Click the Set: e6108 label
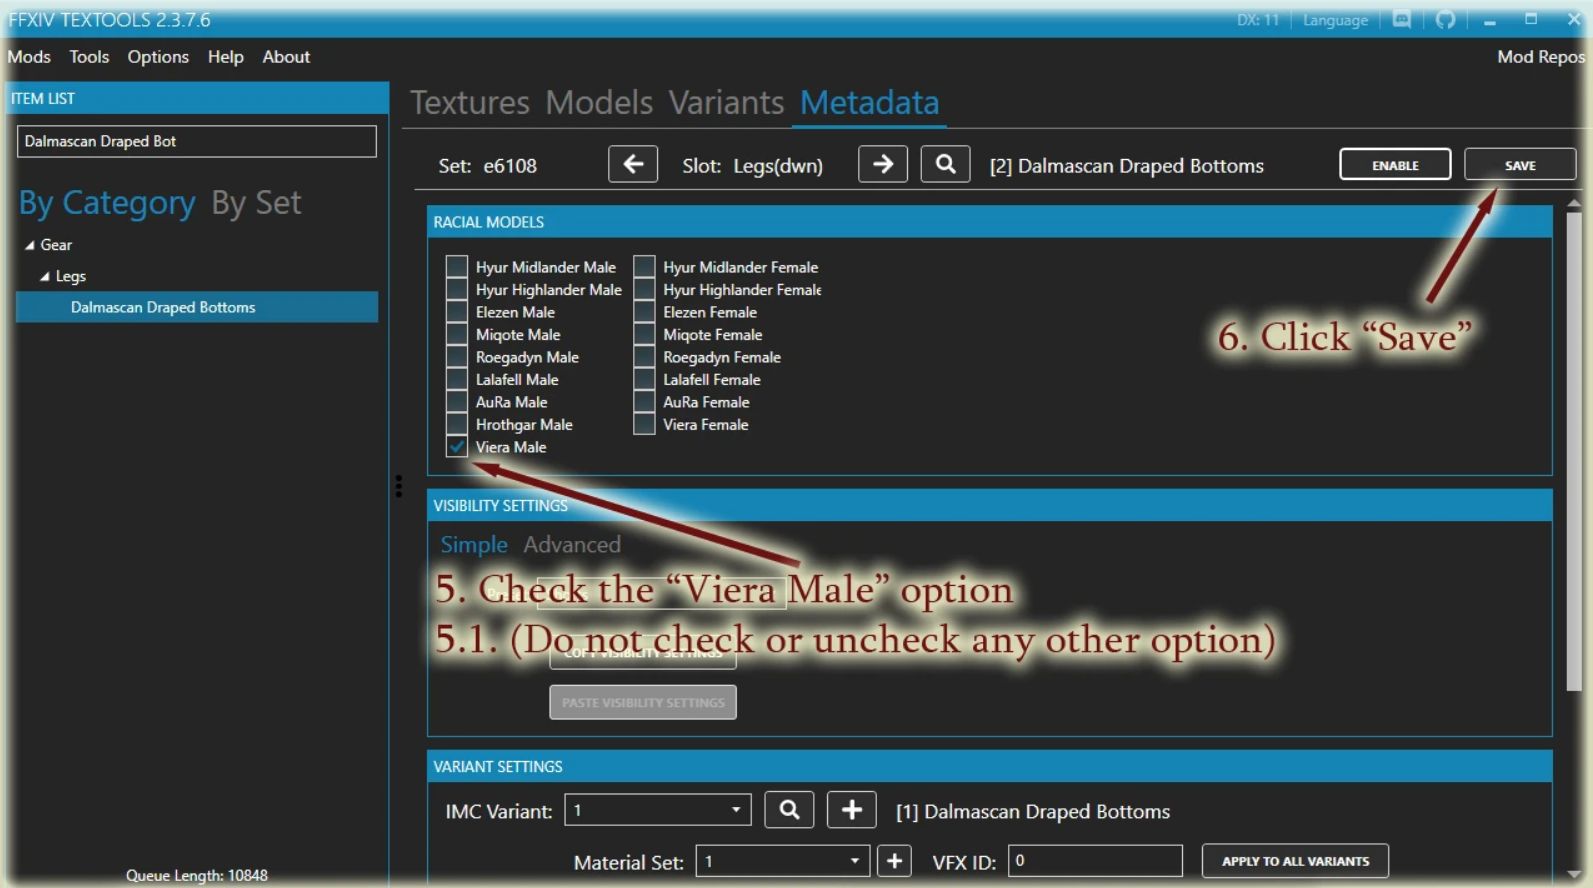The width and height of the screenshot is (1593, 888). click(x=487, y=166)
